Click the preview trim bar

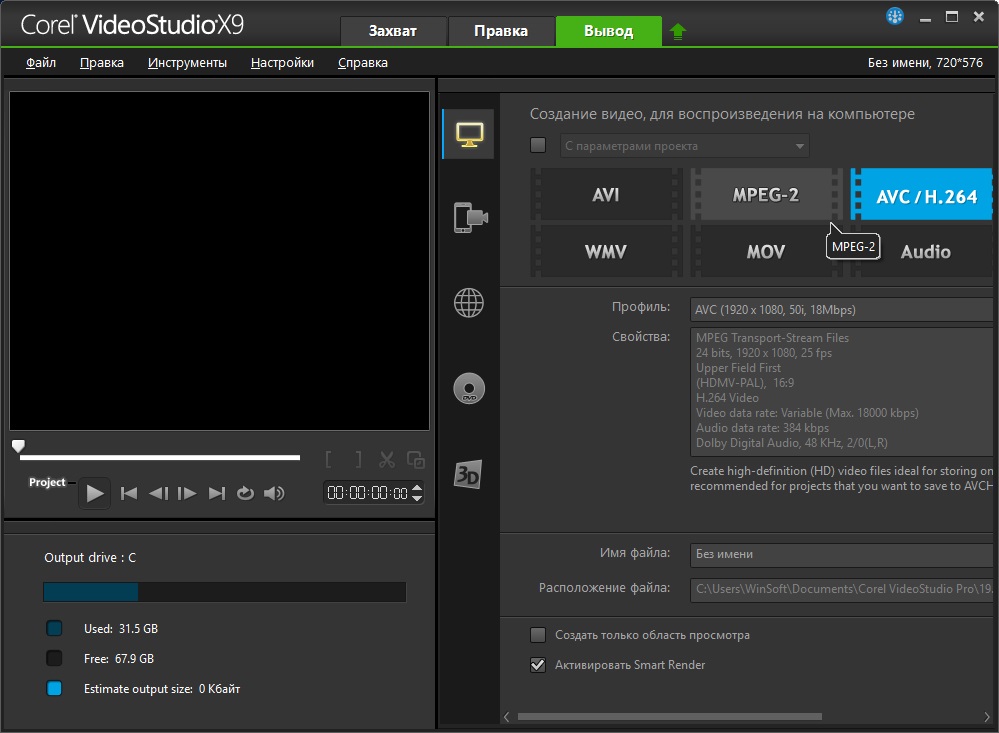[160, 457]
